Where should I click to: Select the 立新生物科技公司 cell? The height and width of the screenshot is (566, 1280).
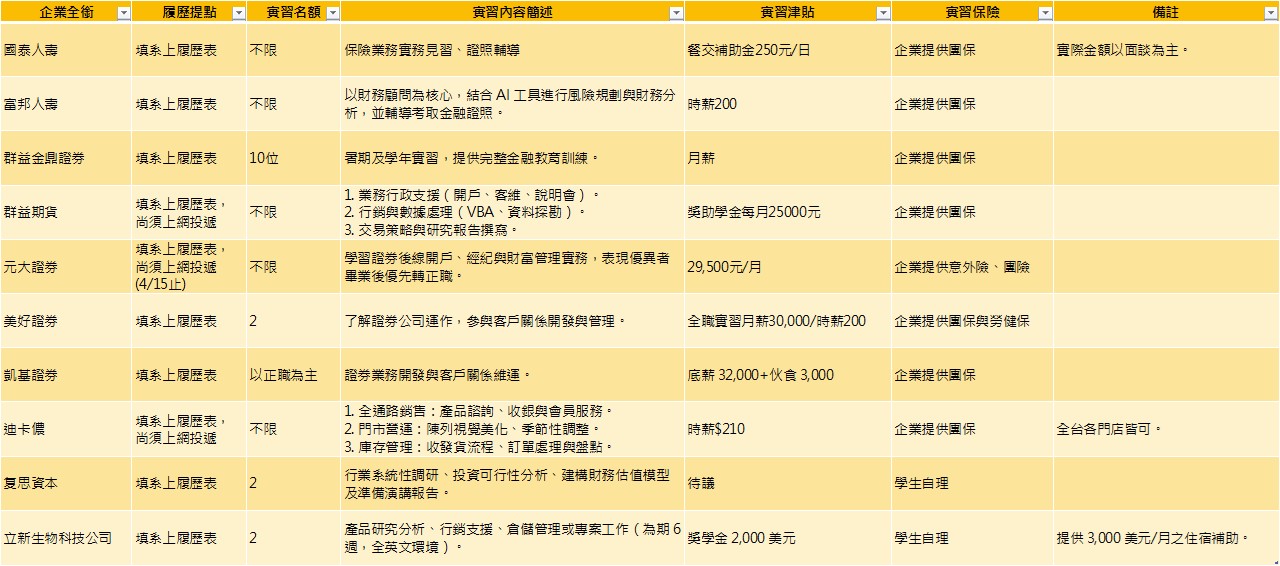[57, 538]
